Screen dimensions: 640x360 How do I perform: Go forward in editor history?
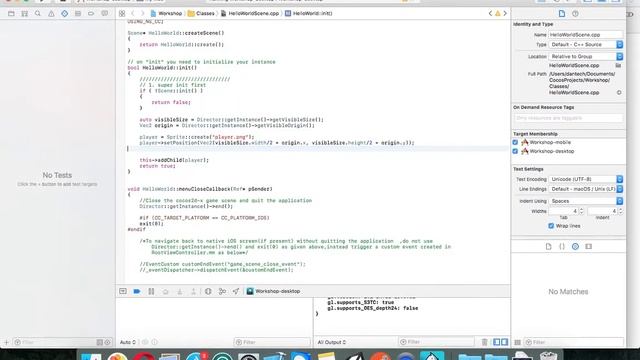[142, 13]
